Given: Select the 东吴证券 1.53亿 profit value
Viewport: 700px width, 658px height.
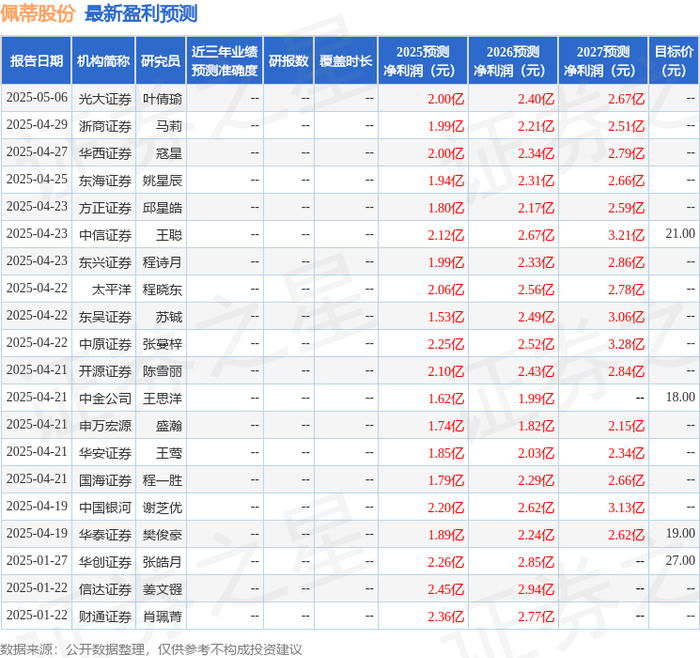Looking at the screenshot, I should click(446, 317).
